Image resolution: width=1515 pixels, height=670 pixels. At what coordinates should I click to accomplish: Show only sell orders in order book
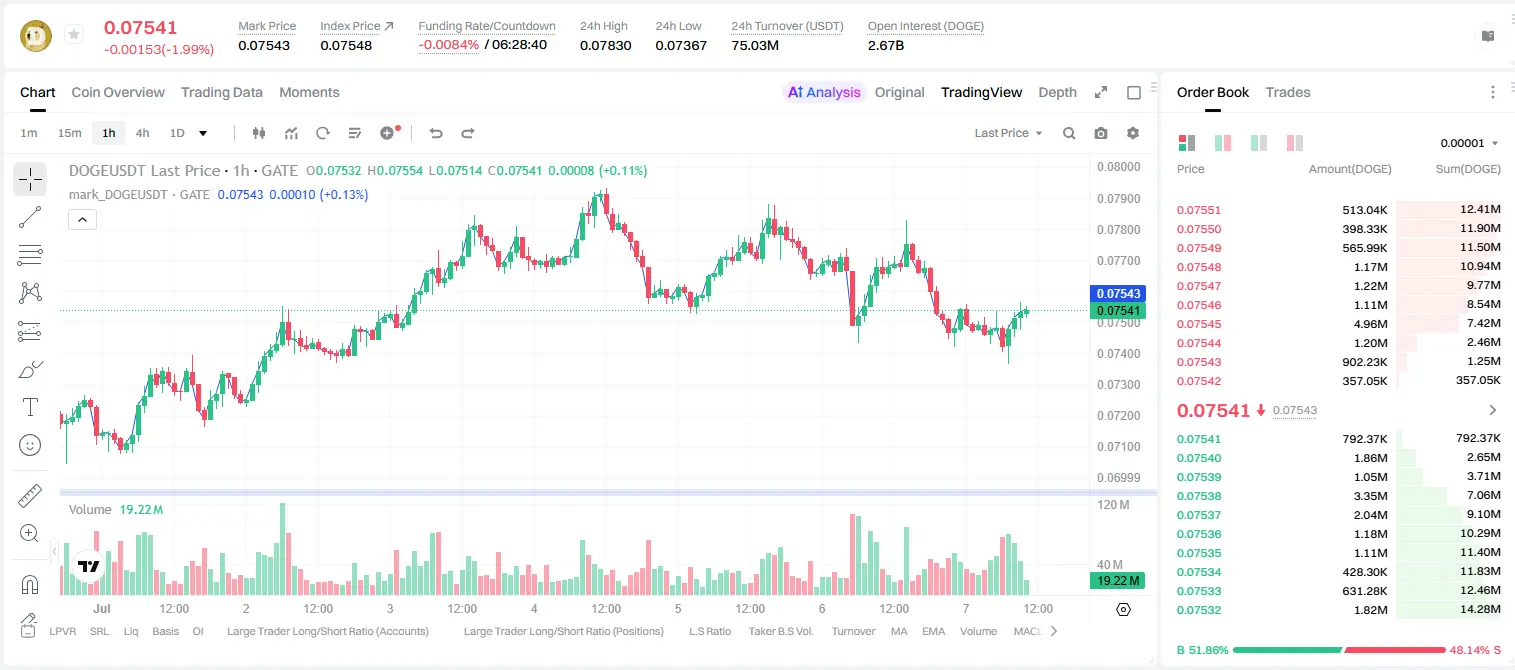1293,143
